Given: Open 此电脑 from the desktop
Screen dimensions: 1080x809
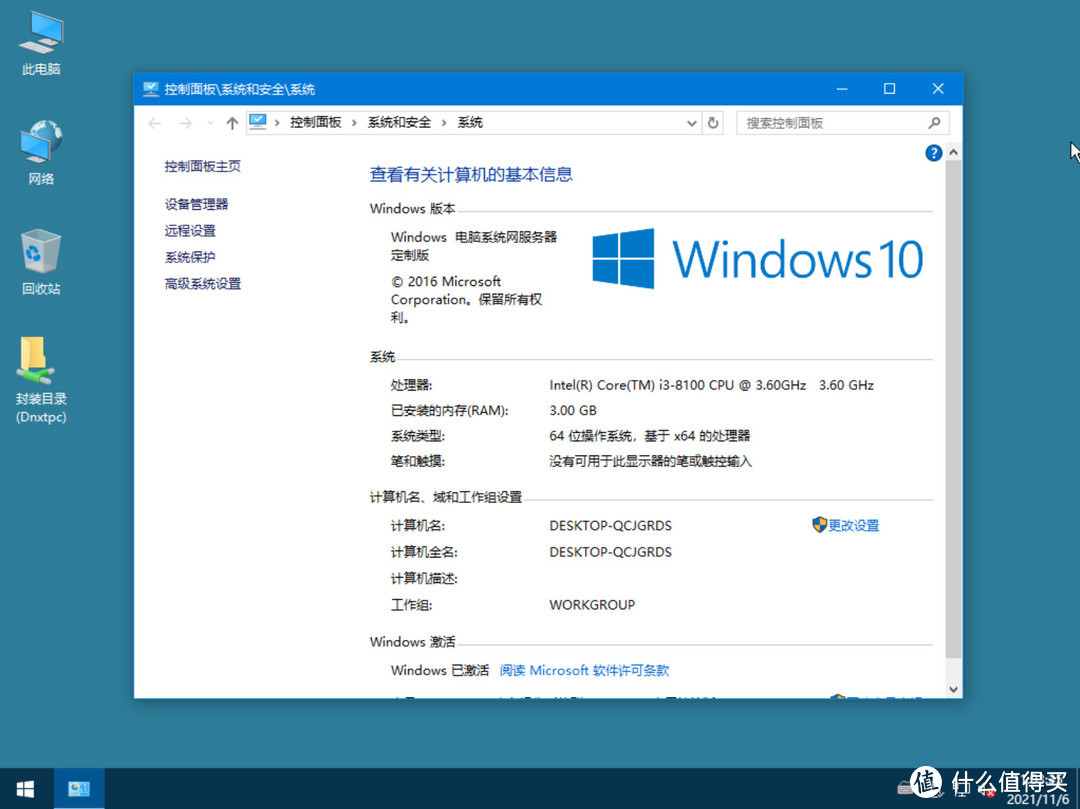Looking at the screenshot, I should point(40,40).
